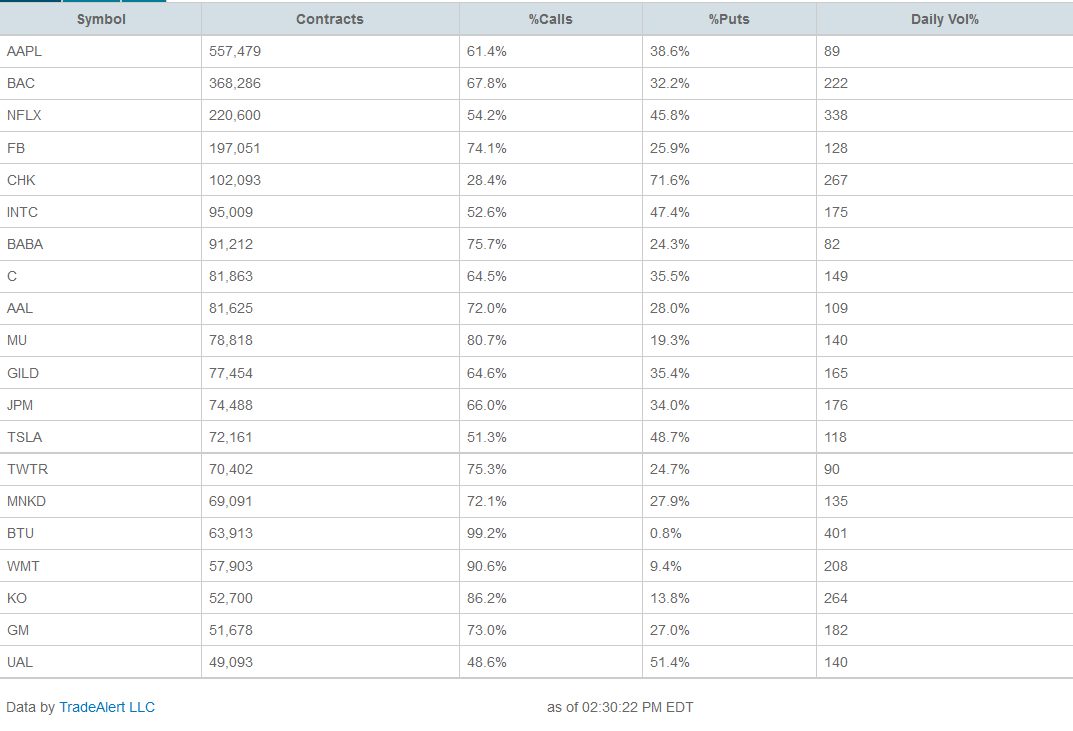Select the CHK symbol row
Screen dimensions: 1073x731
point(21,180)
